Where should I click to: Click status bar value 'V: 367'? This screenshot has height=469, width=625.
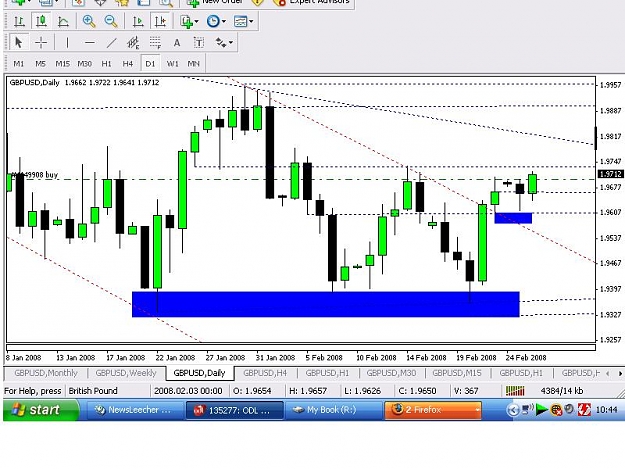466,391
